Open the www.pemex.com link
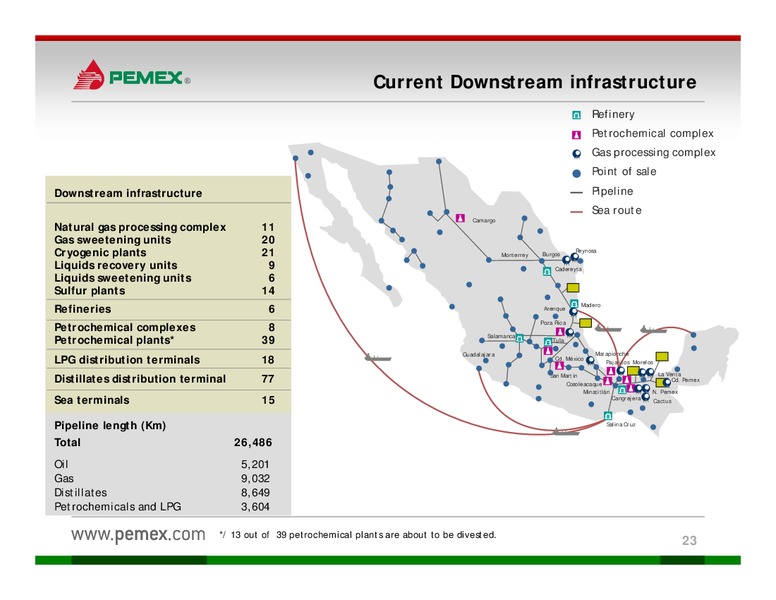 tap(138, 534)
